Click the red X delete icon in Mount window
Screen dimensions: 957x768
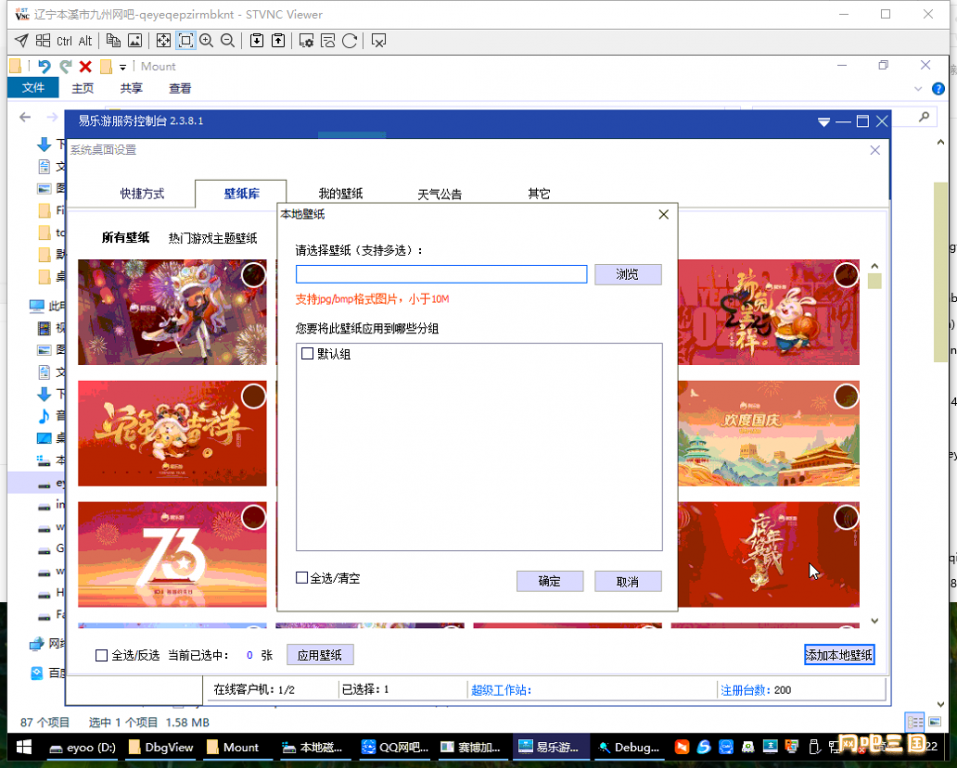[85, 66]
